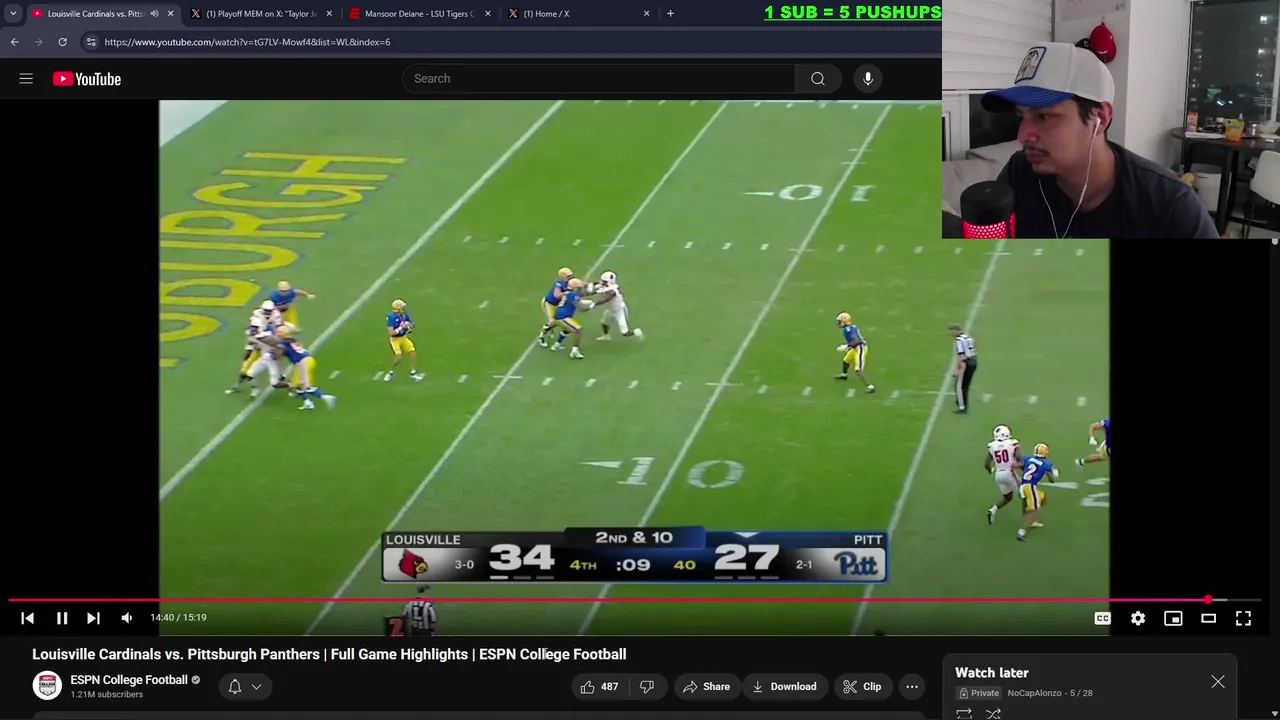The height and width of the screenshot is (720, 1280).
Task: Like the video (487 likes)
Action: pyautogui.click(x=600, y=687)
